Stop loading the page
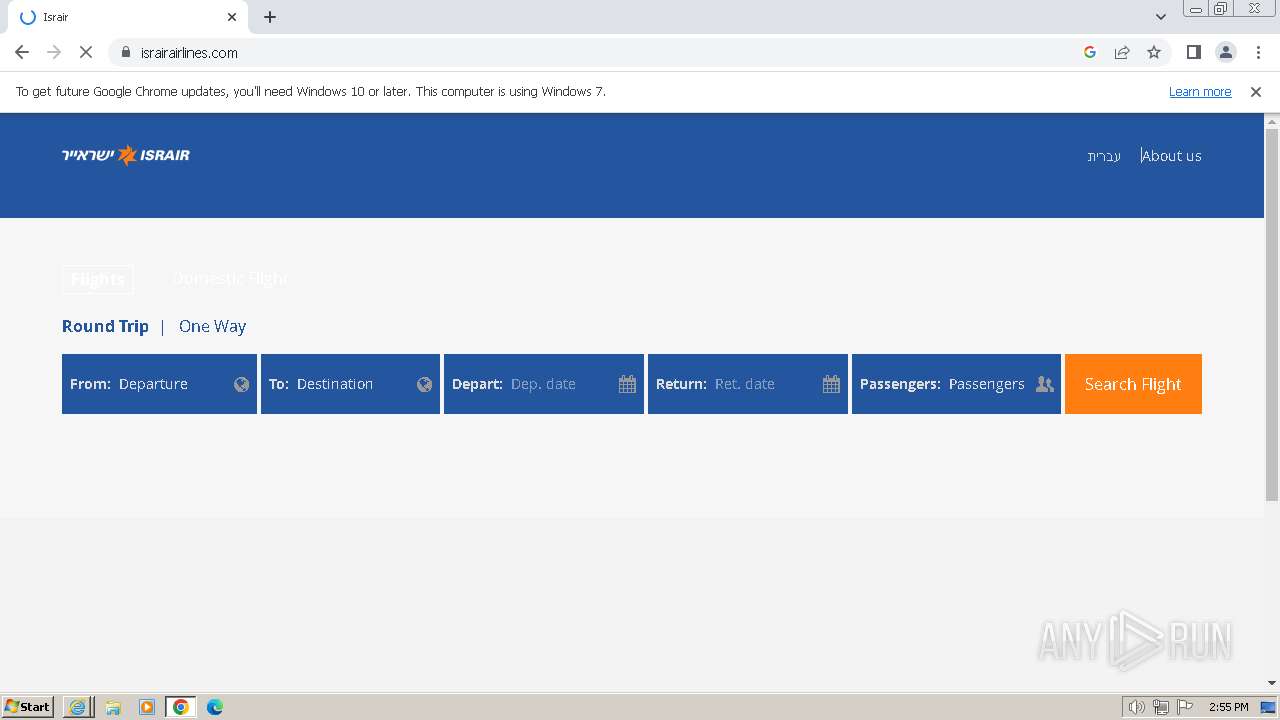This screenshot has height=720, width=1280. [x=86, y=52]
